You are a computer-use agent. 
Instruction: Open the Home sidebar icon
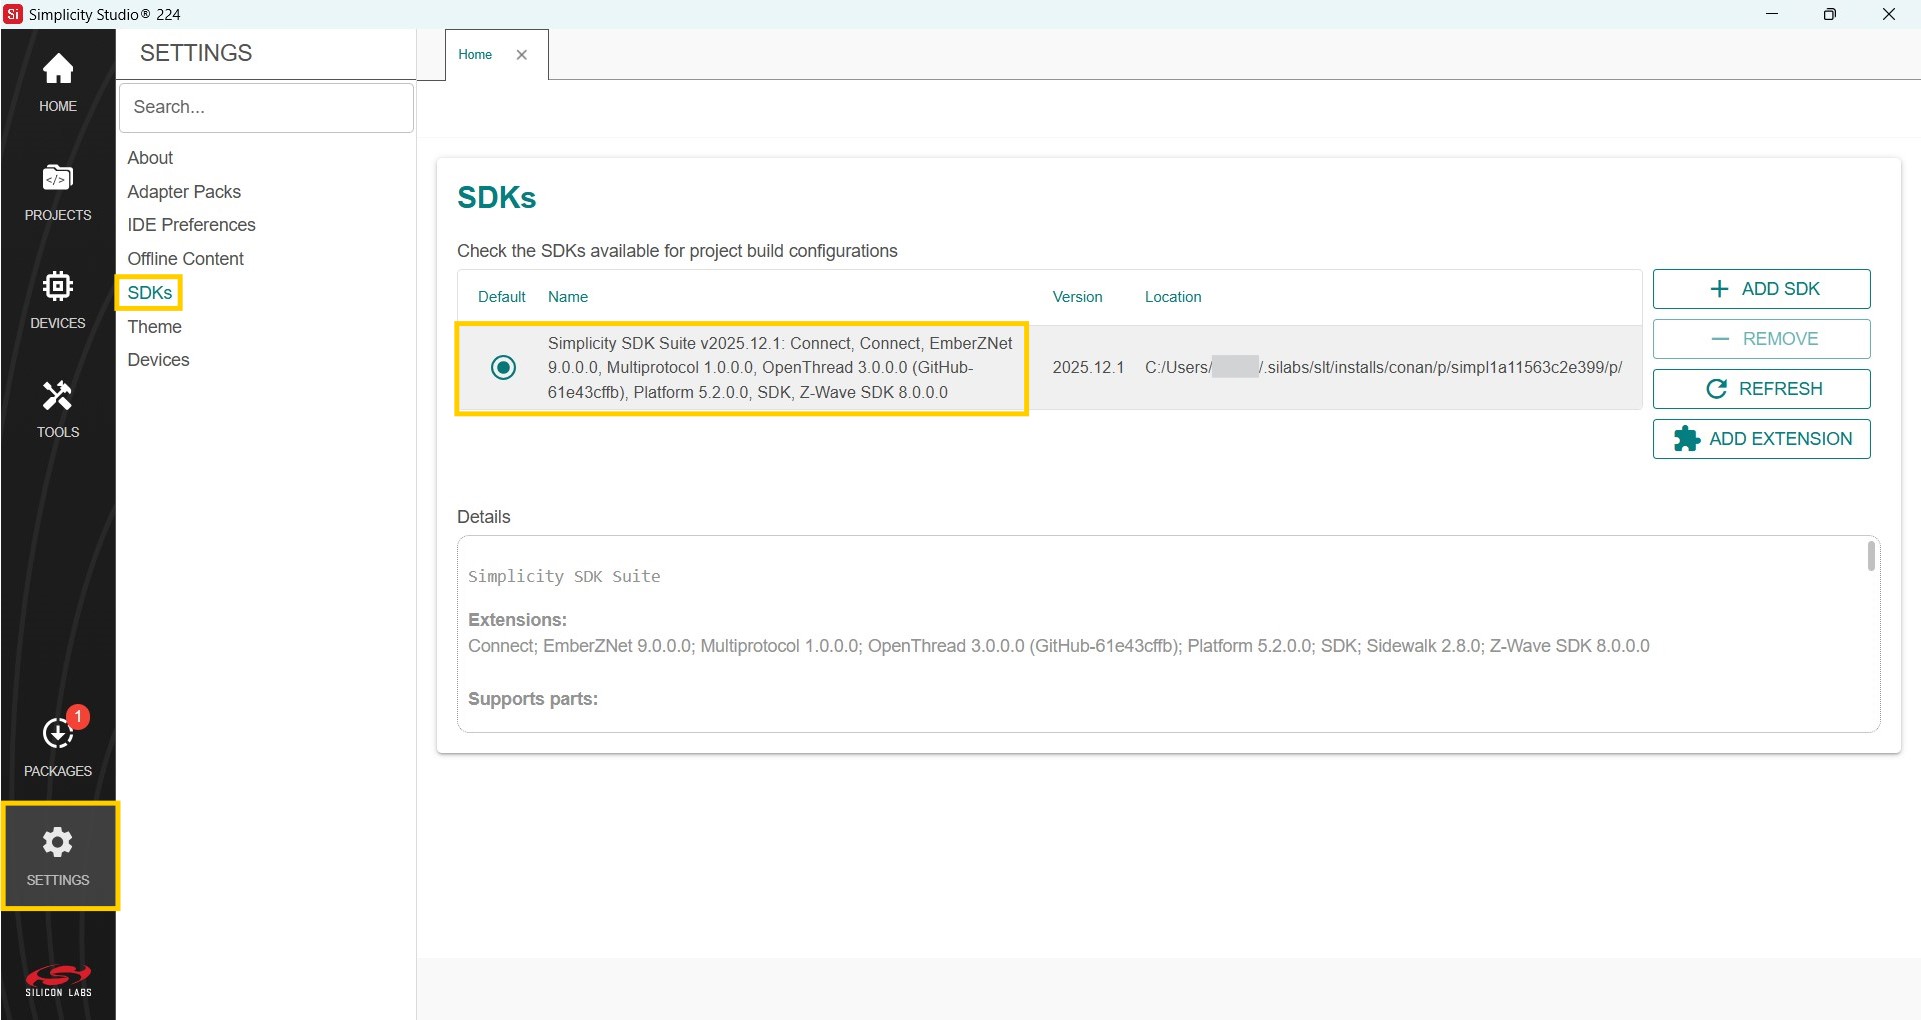tap(58, 82)
